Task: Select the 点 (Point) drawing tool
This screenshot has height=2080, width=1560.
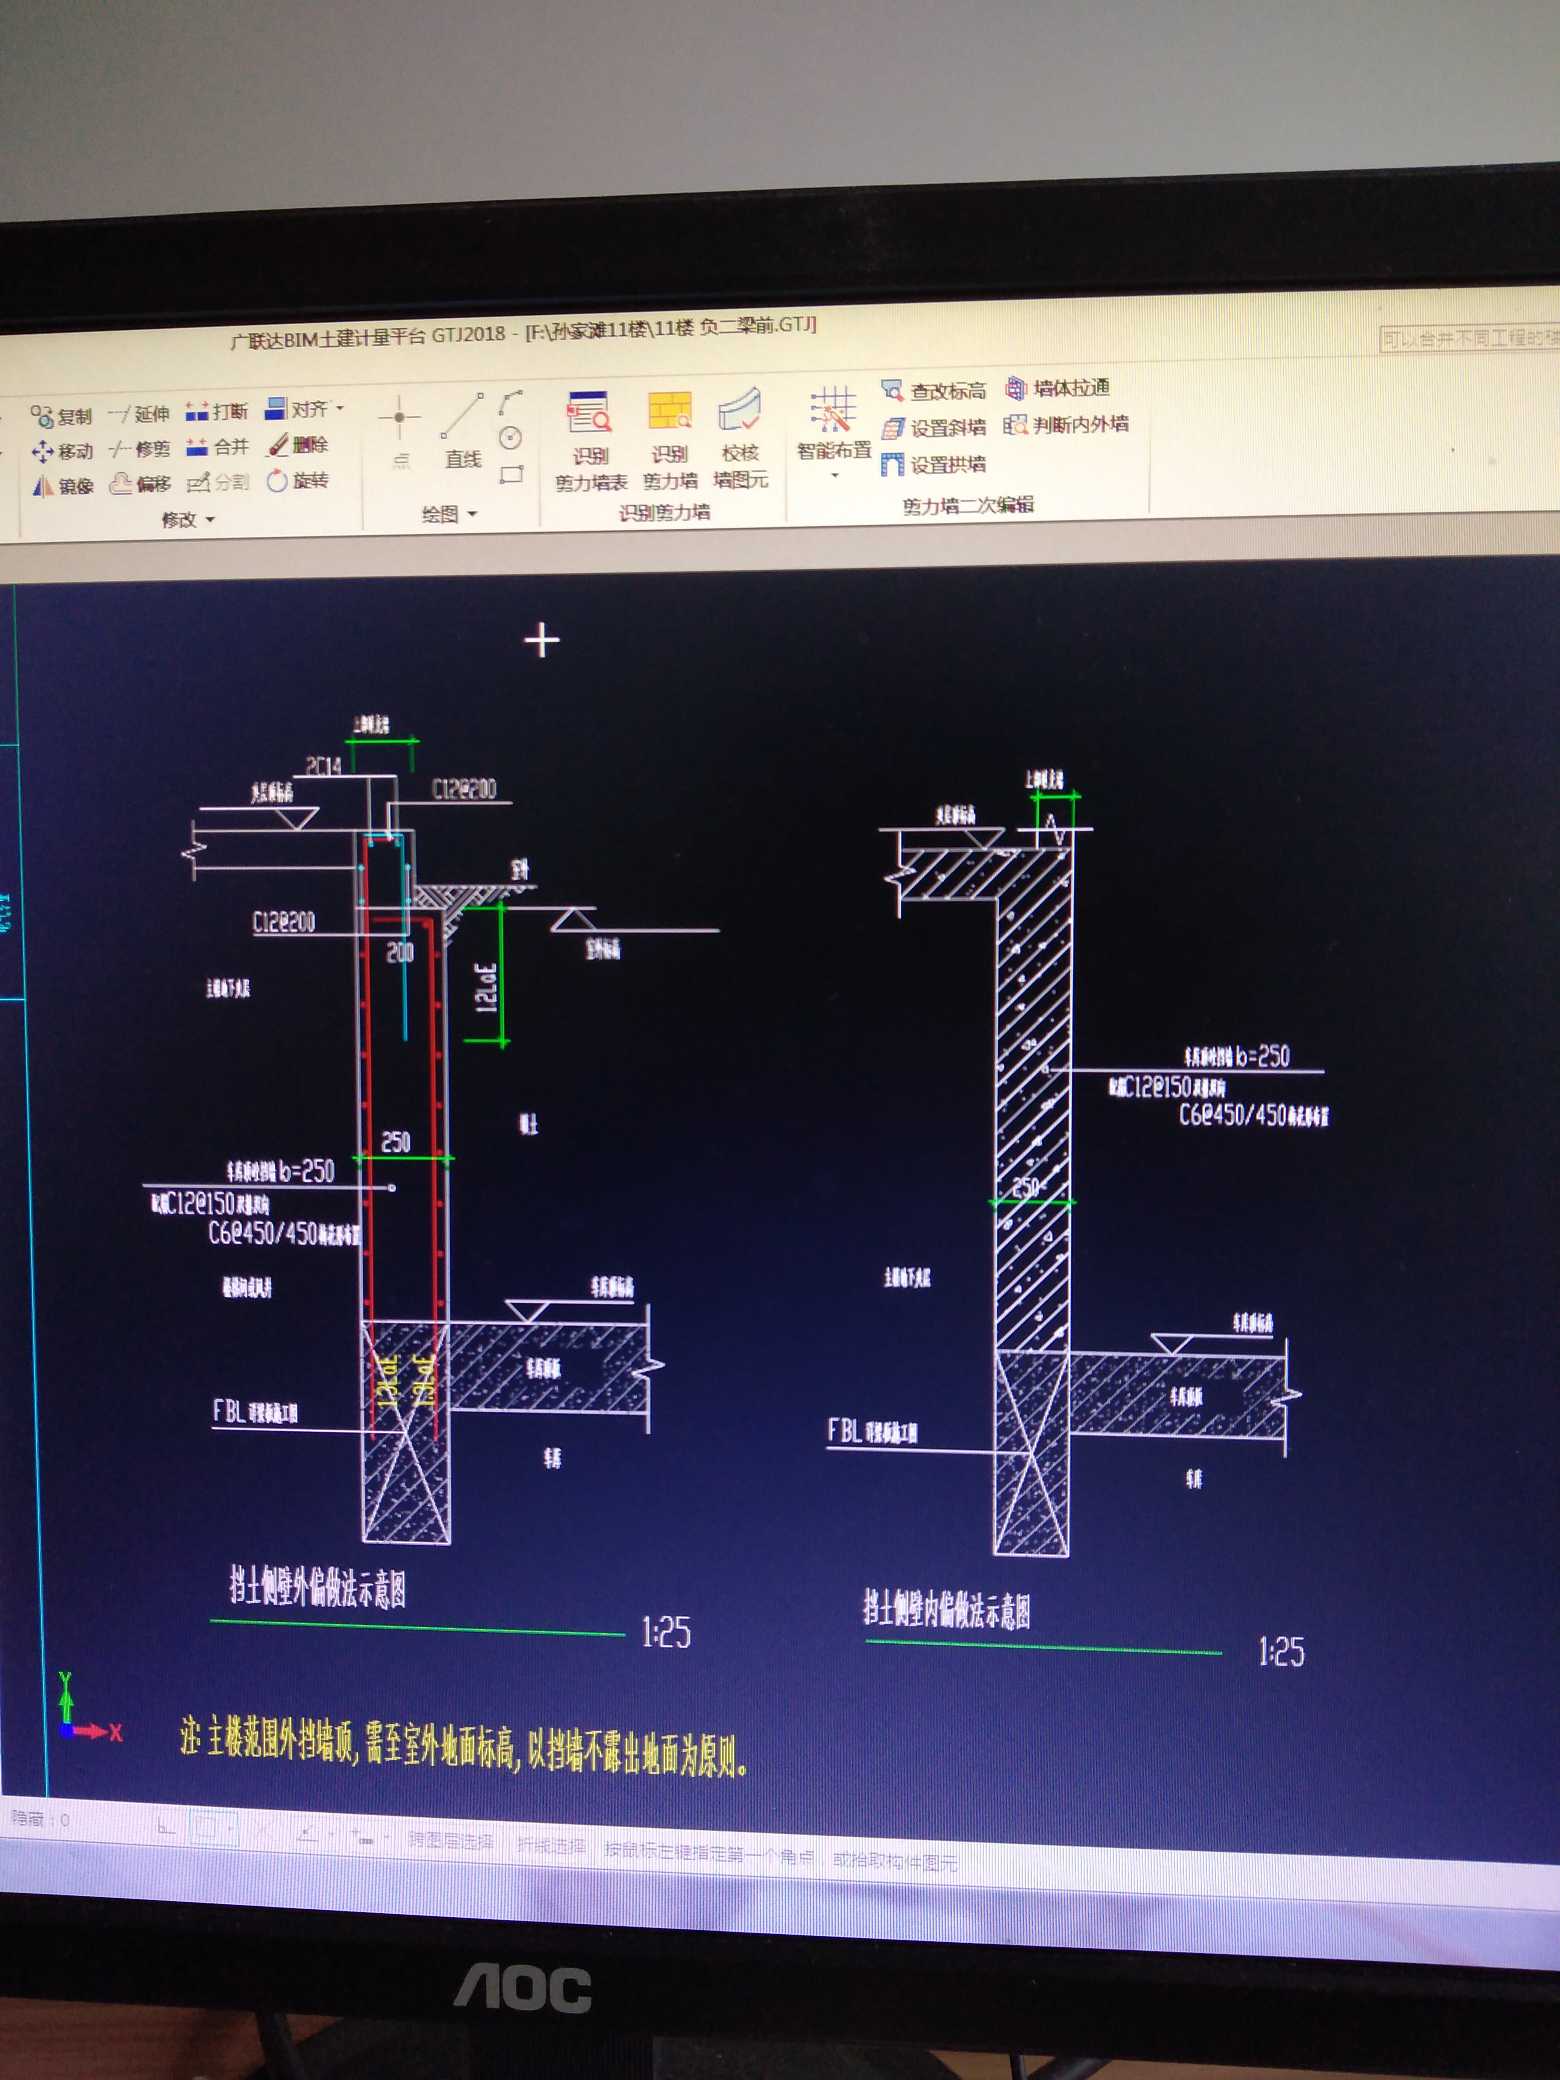Action: point(400,432)
